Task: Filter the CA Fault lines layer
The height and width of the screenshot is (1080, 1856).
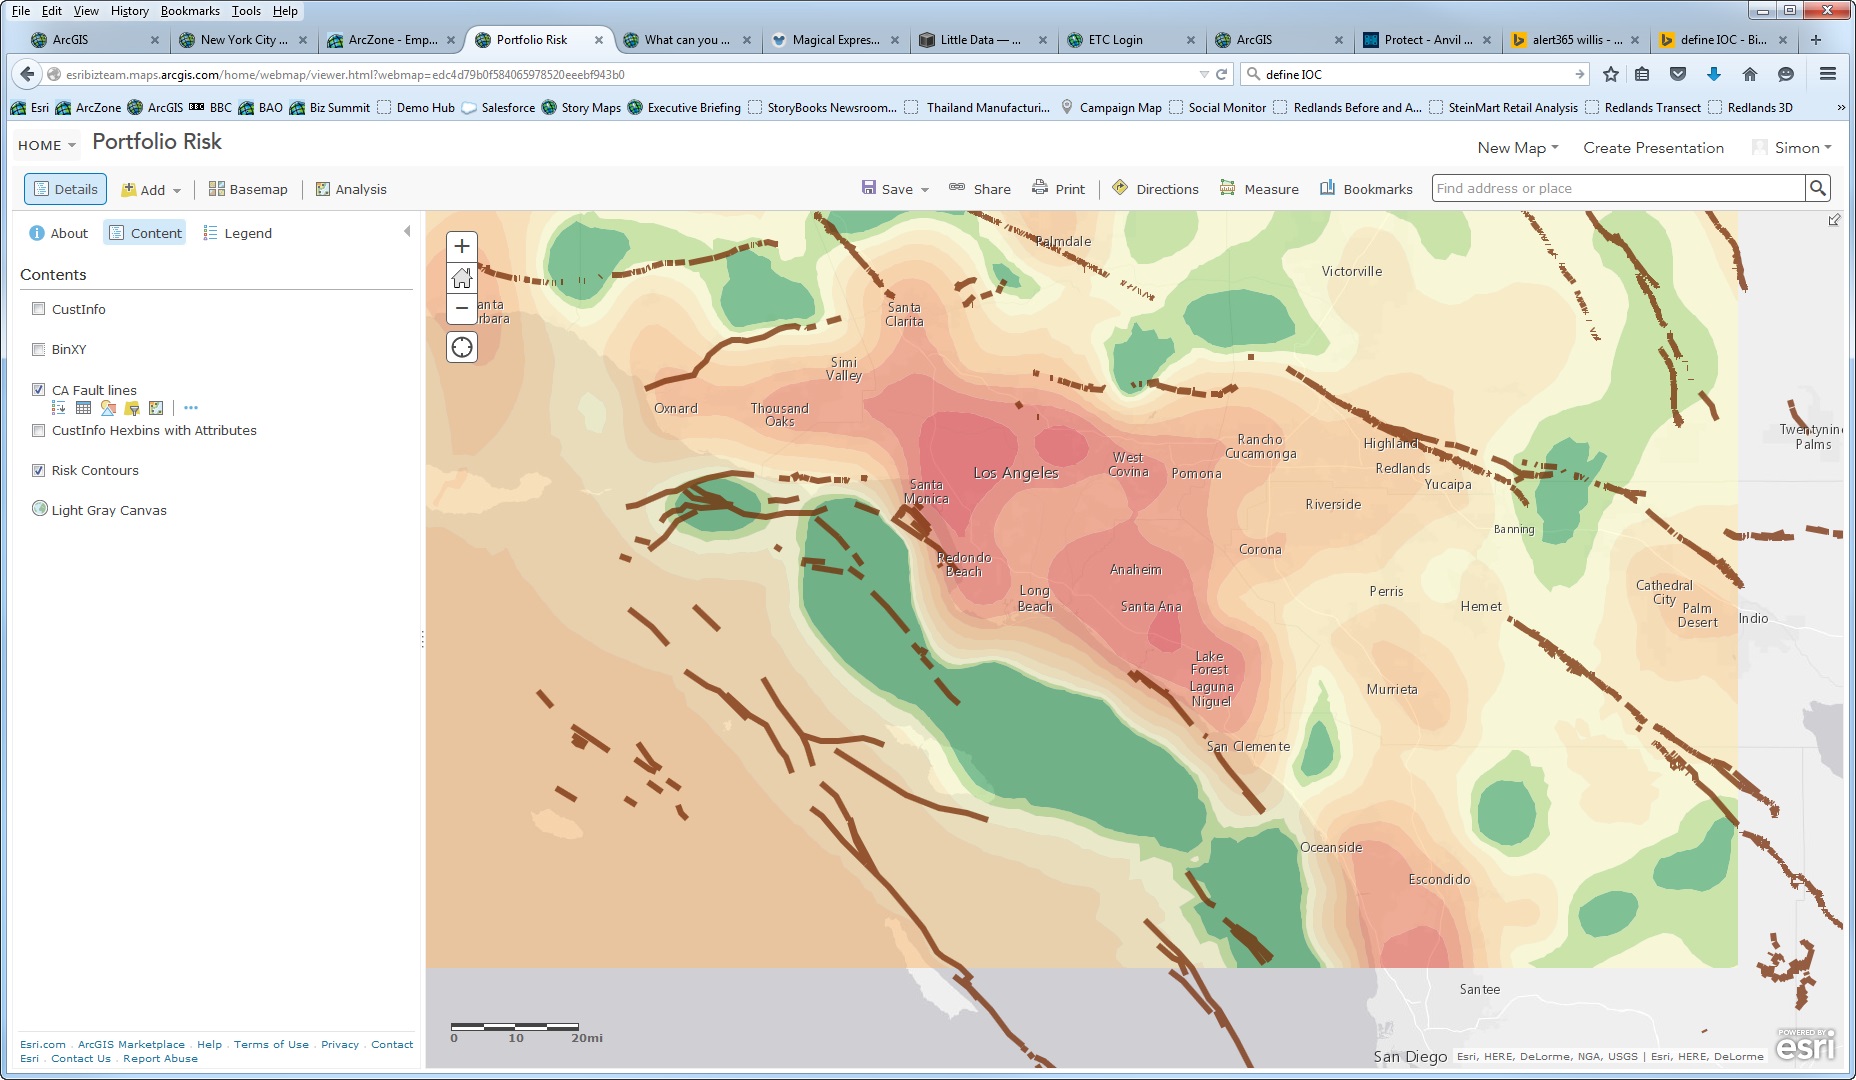Action: point(132,408)
